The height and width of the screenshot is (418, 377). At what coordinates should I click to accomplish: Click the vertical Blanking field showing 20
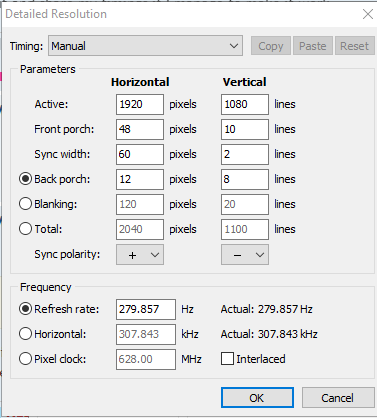click(x=245, y=204)
